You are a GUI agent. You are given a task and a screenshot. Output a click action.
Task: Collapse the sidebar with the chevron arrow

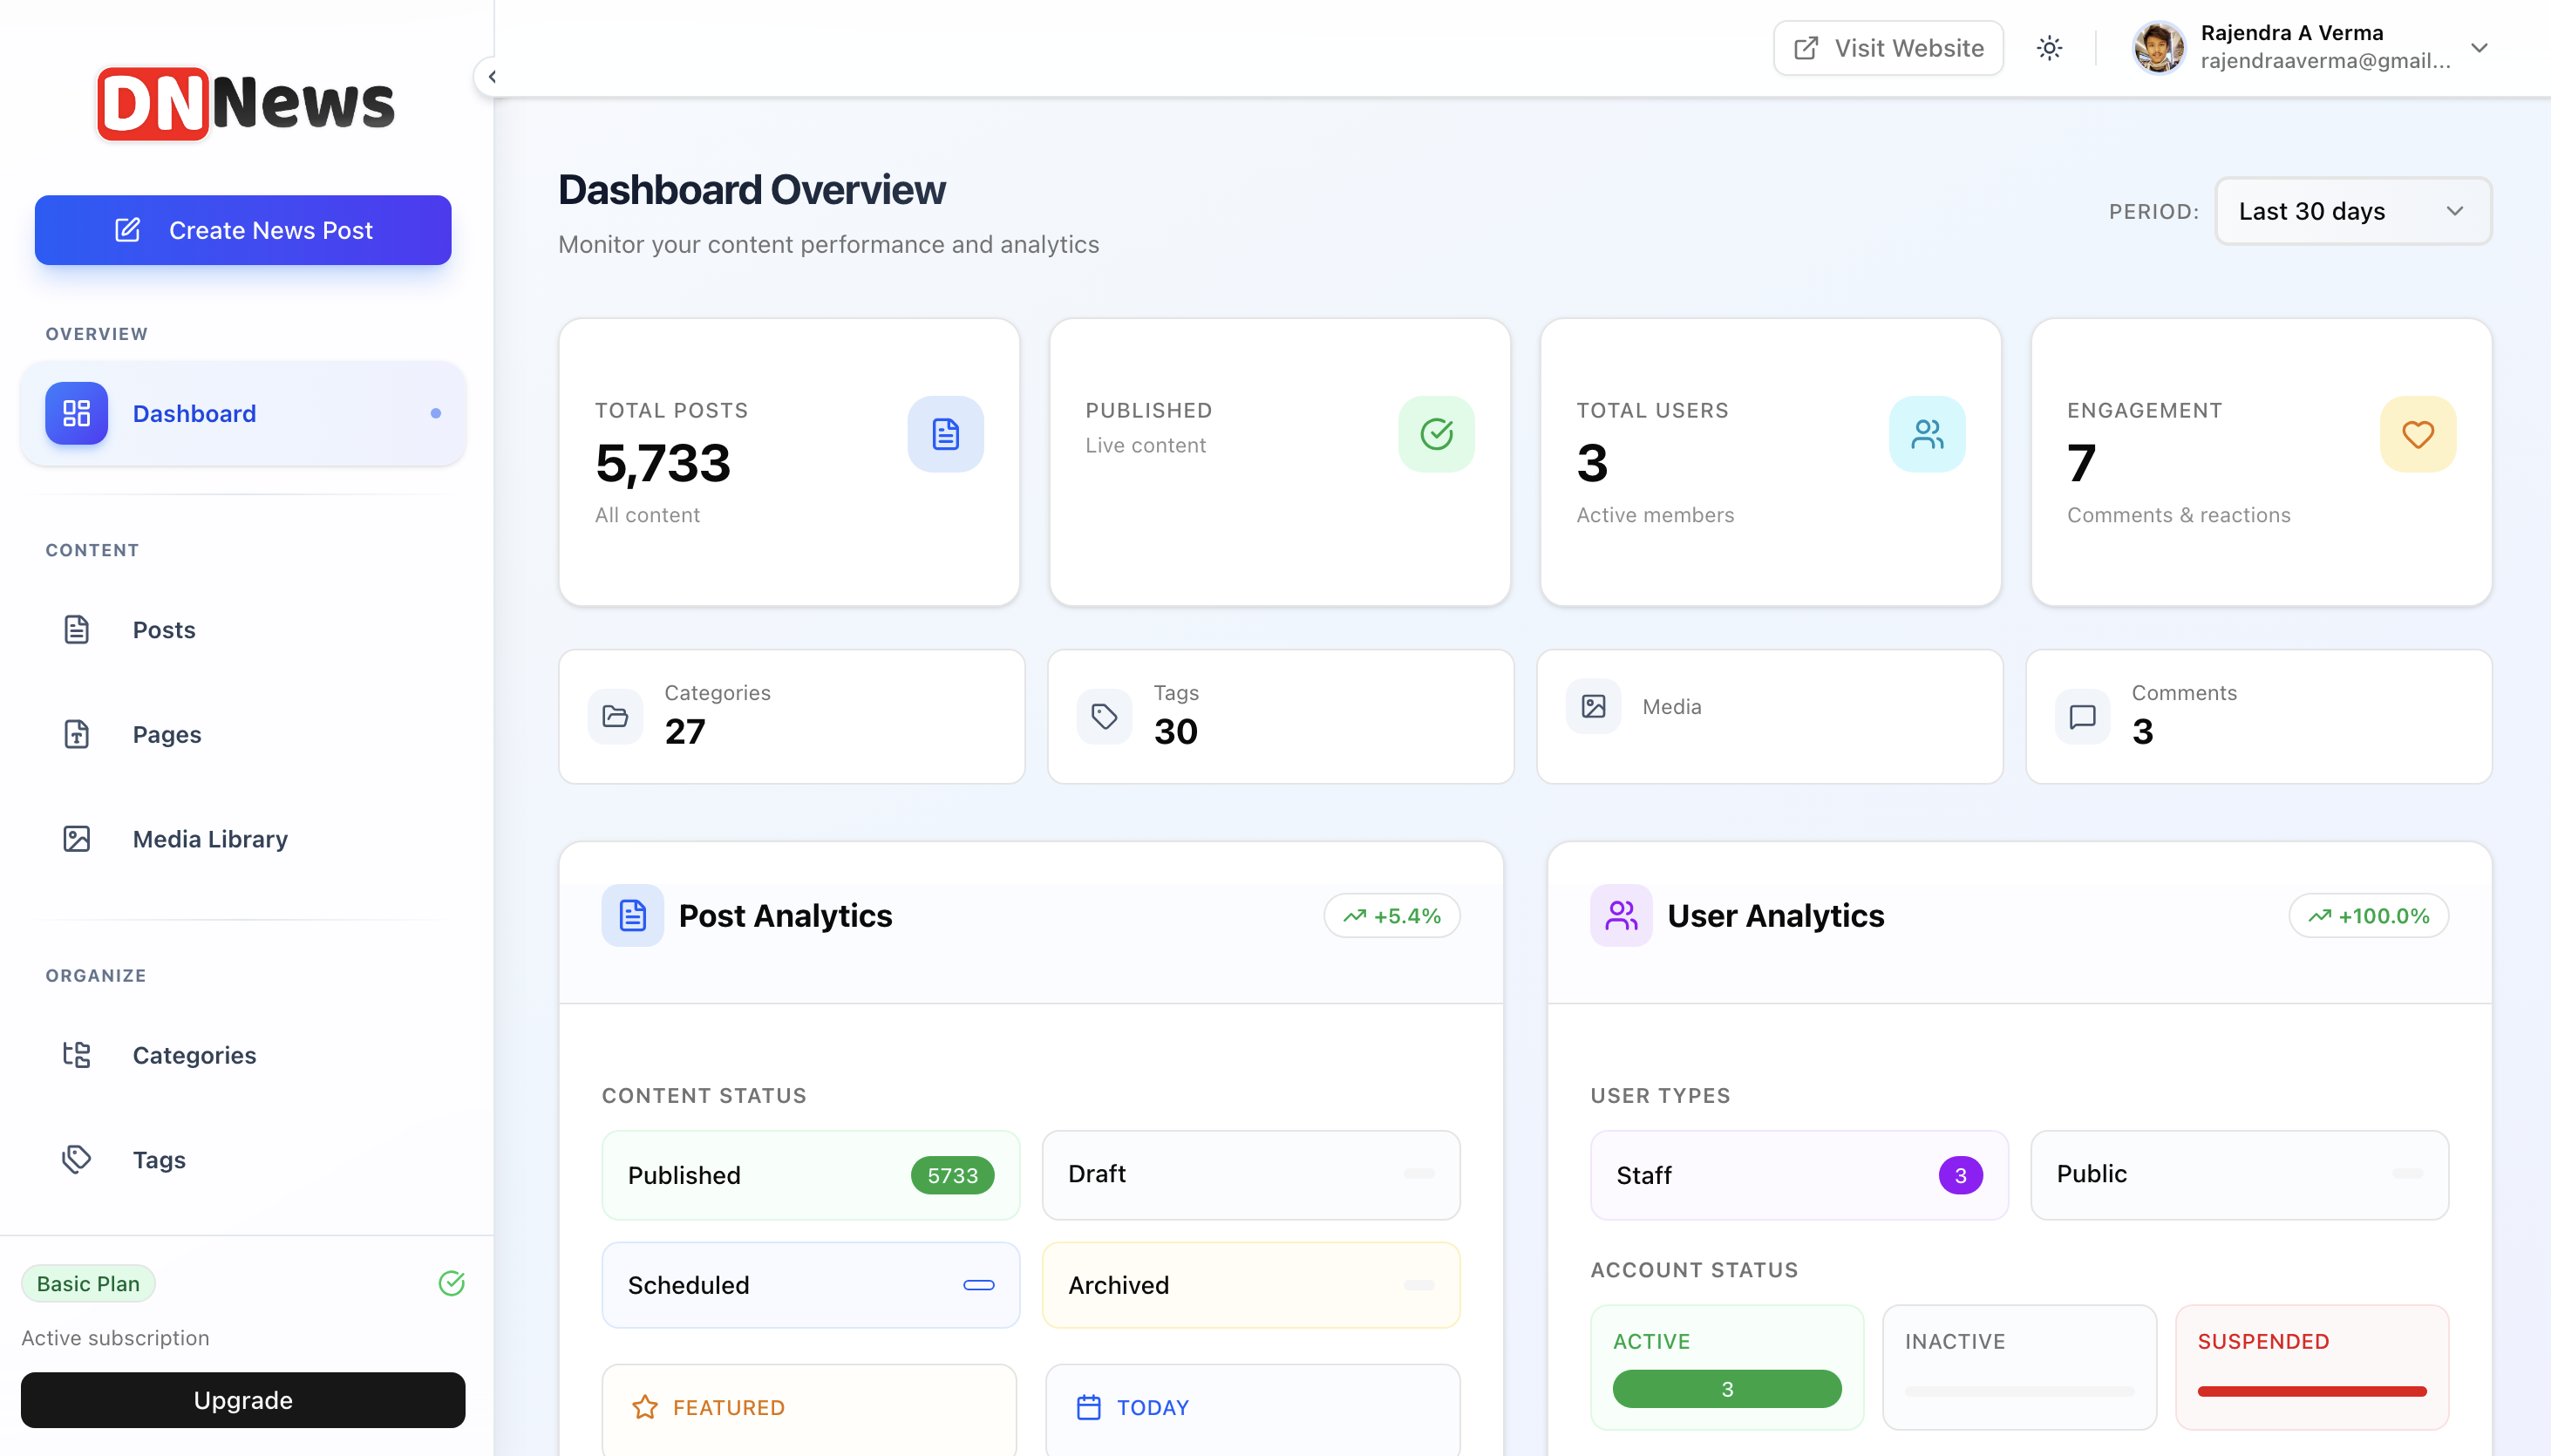pos(492,75)
